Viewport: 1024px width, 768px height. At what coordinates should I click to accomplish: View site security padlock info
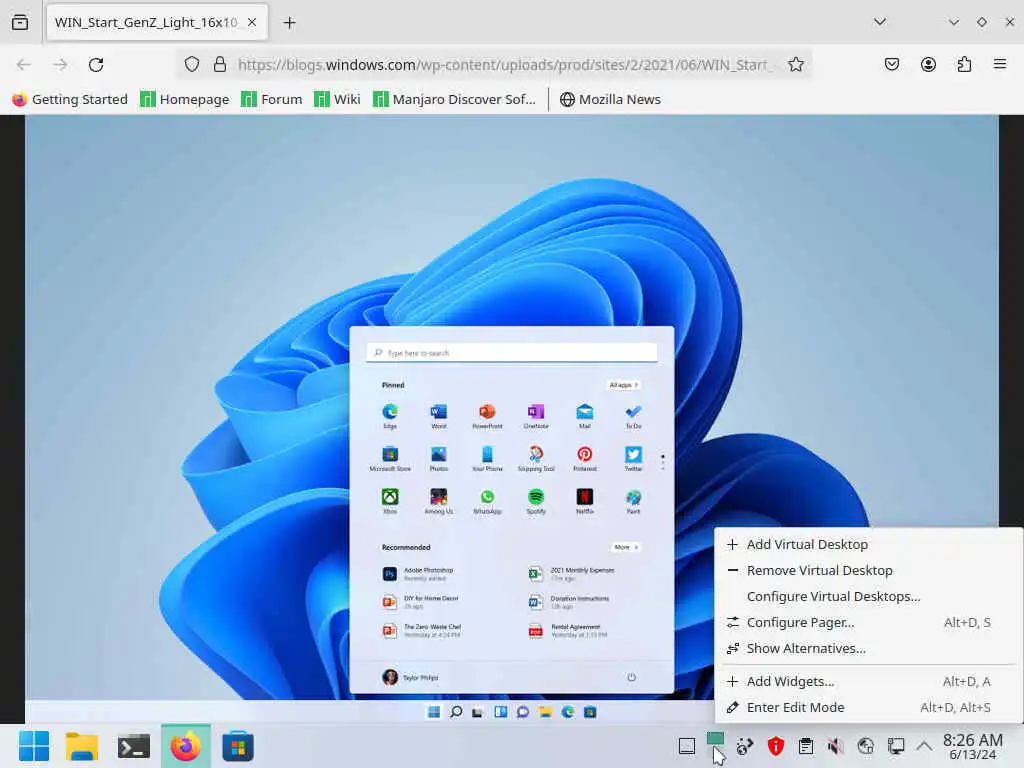(220, 64)
